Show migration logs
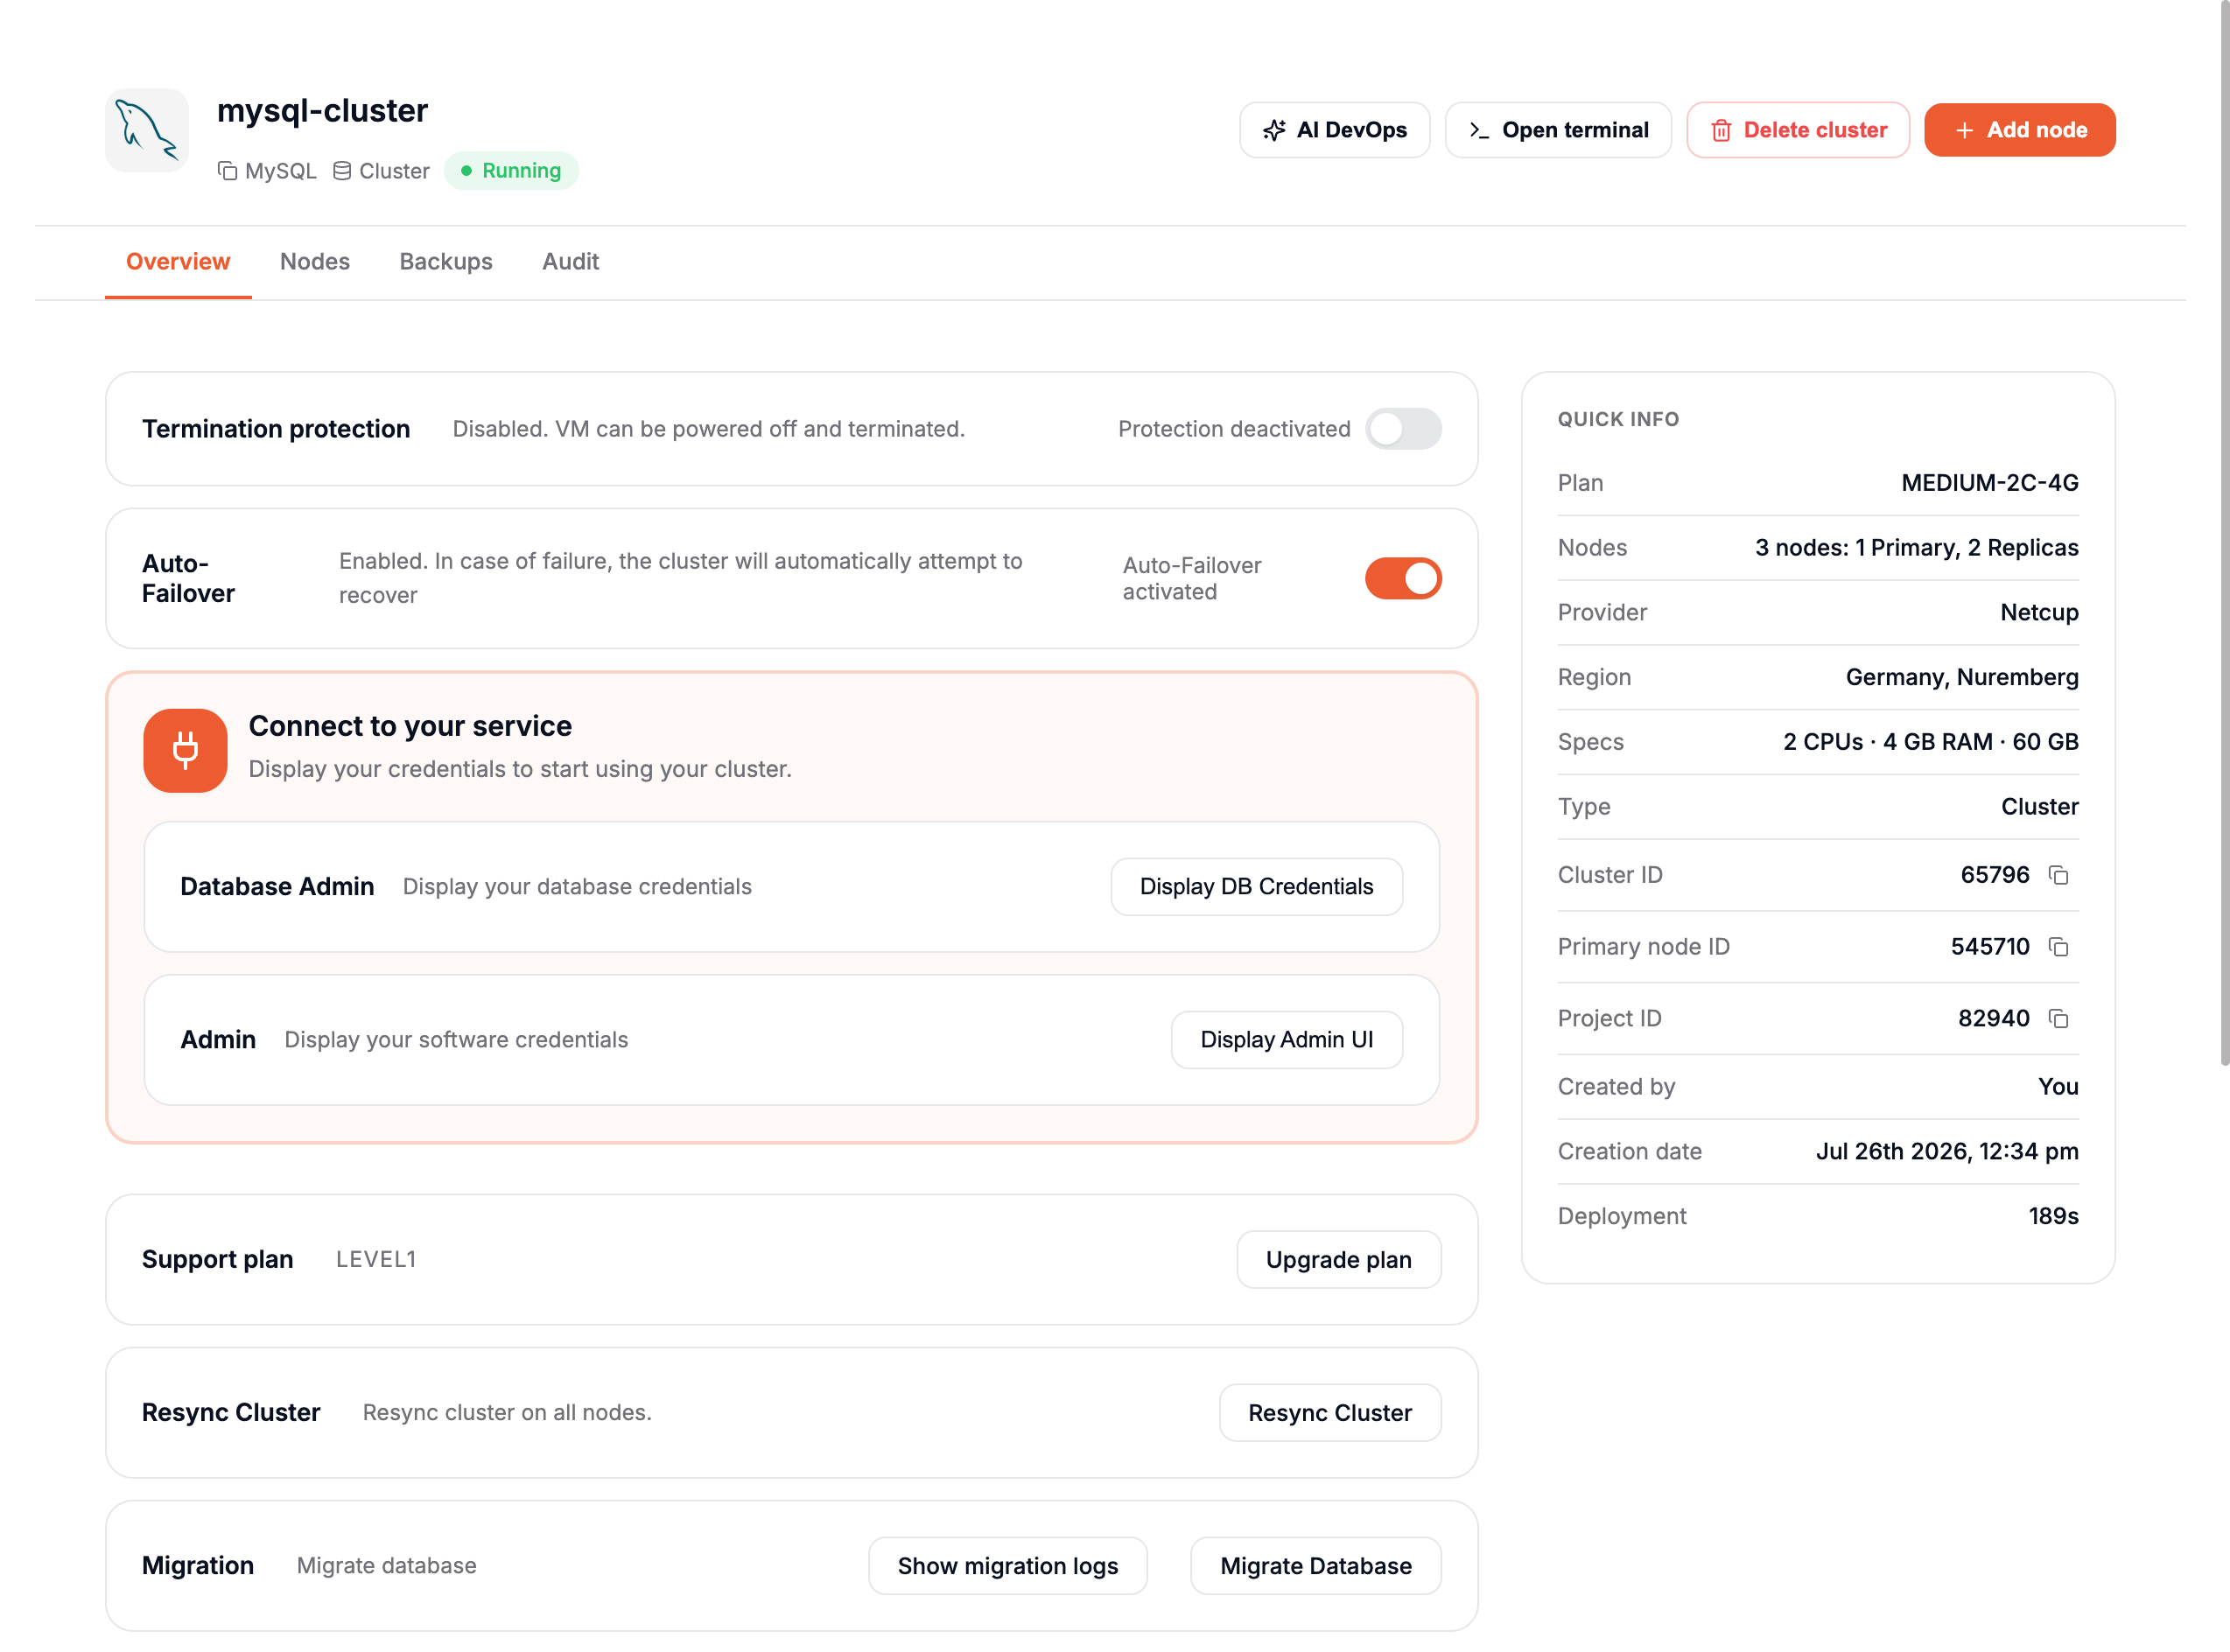Image resolution: width=2230 pixels, height=1652 pixels. (1007, 1566)
